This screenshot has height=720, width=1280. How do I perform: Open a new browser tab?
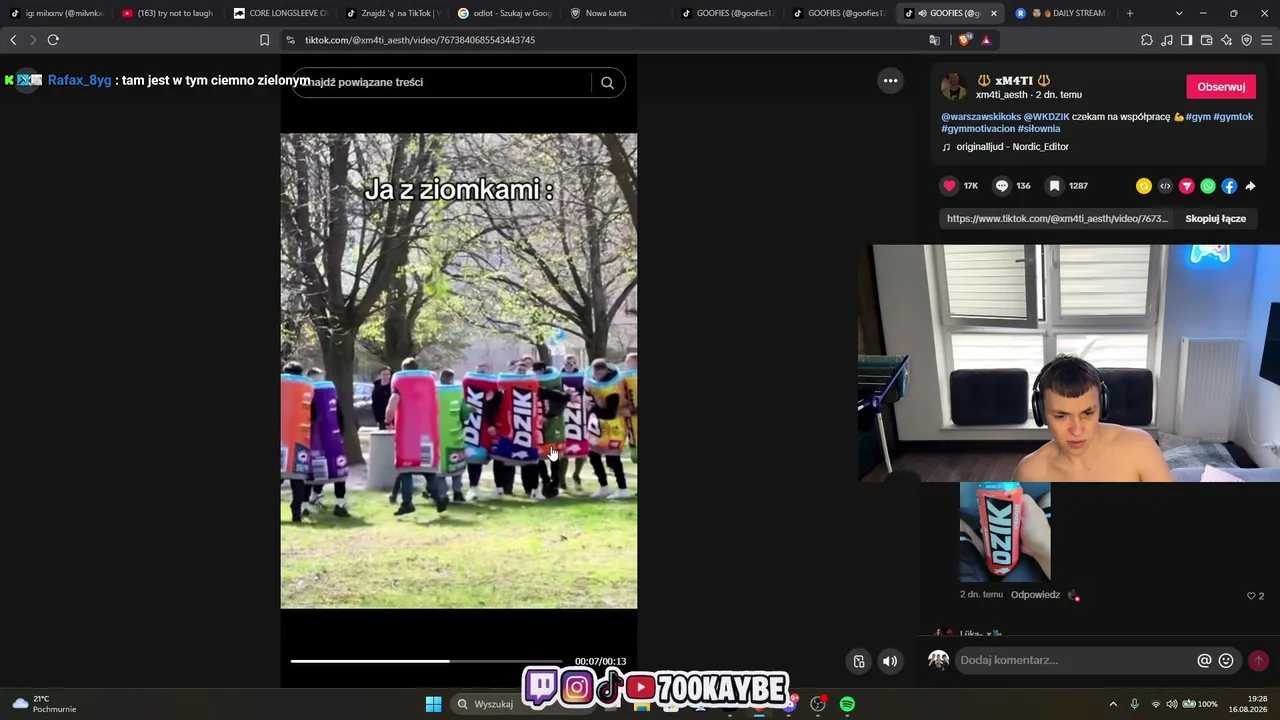(1130, 13)
